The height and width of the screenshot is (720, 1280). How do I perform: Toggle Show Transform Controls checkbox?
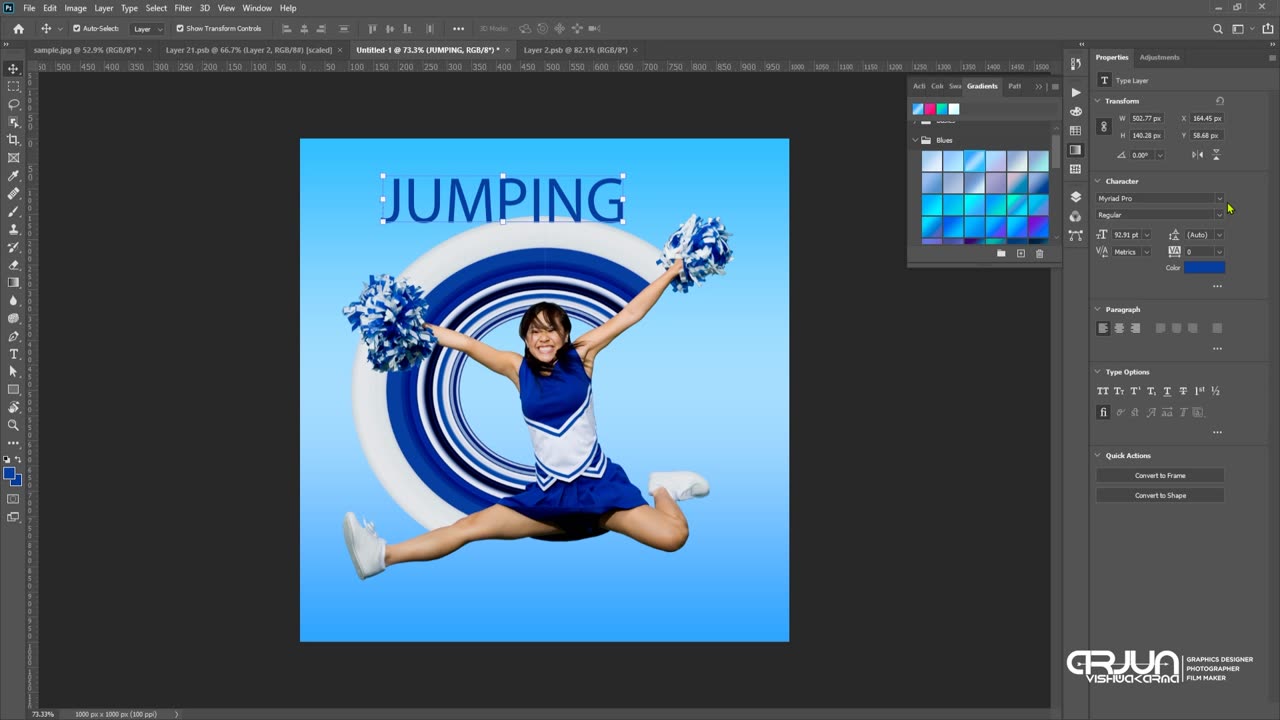pos(180,29)
